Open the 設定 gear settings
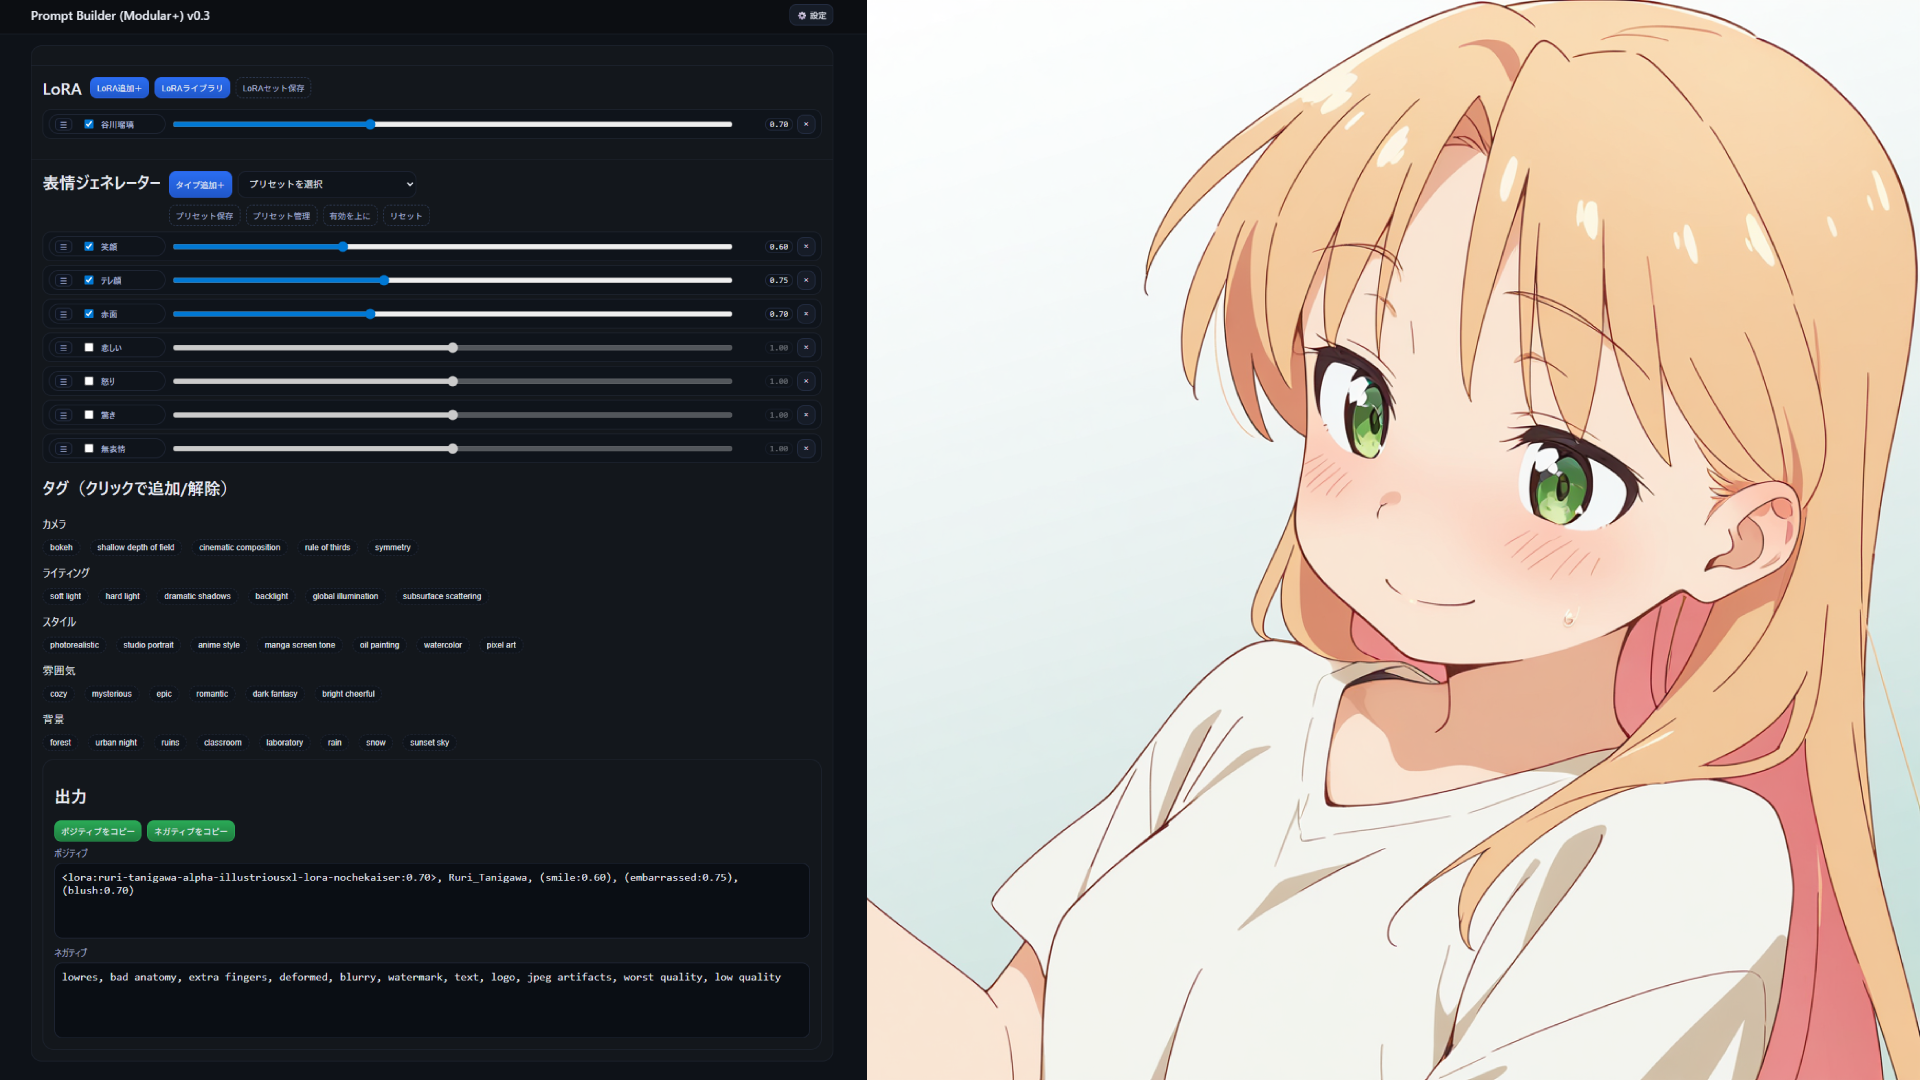This screenshot has width=1920, height=1080. point(812,15)
